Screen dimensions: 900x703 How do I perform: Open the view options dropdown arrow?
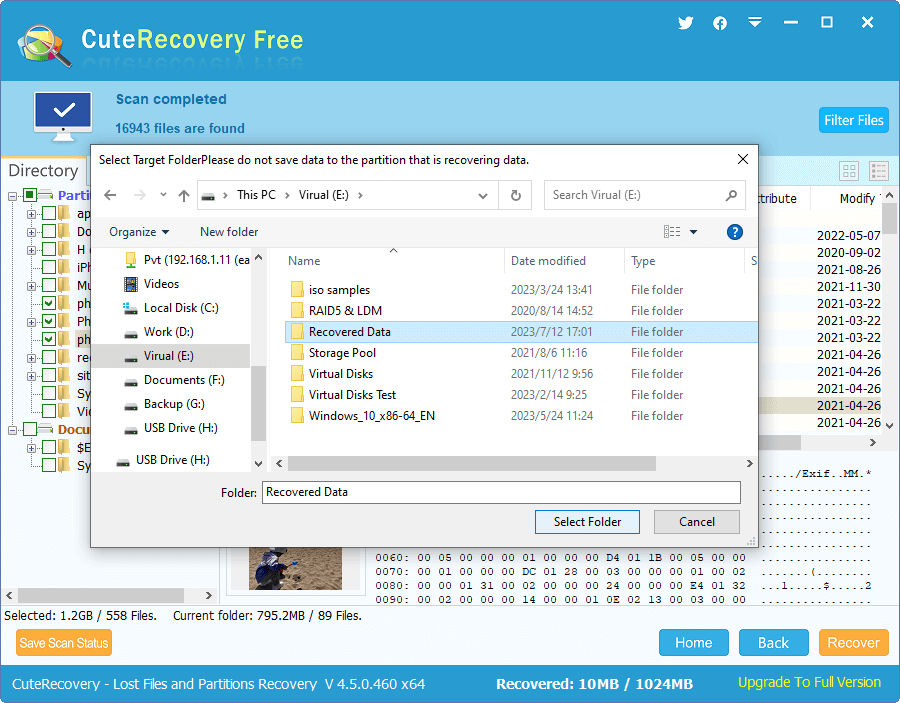coord(694,232)
